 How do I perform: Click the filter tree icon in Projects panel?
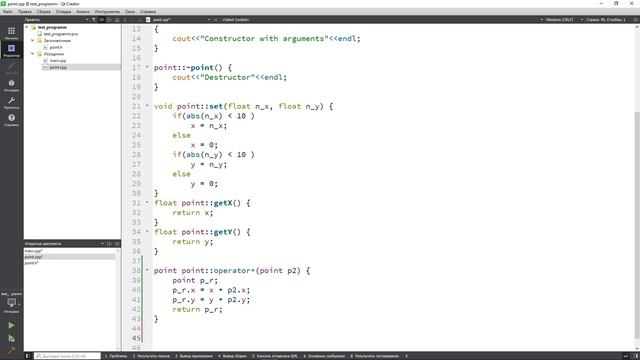(94, 20)
